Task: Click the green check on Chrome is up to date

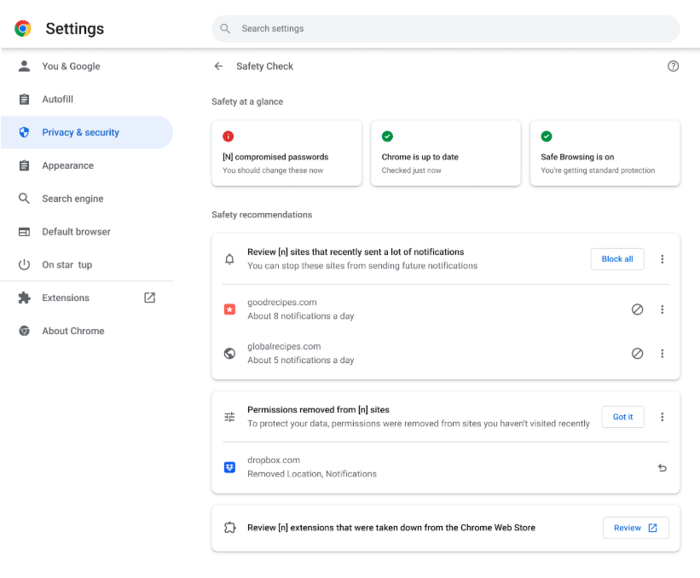Action: [x=387, y=136]
